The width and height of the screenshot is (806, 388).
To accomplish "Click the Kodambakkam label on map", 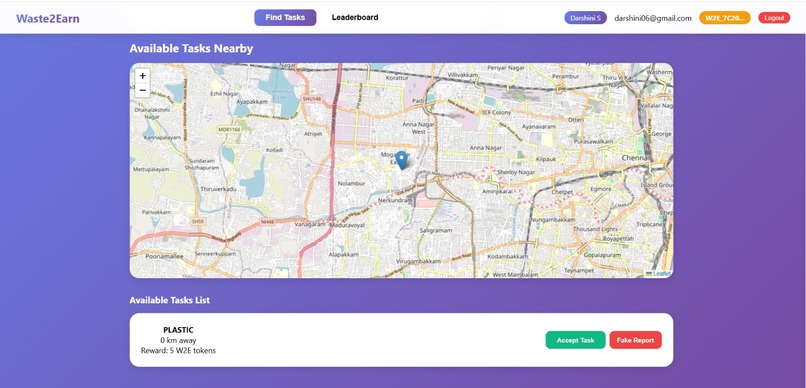I will 508,256.
